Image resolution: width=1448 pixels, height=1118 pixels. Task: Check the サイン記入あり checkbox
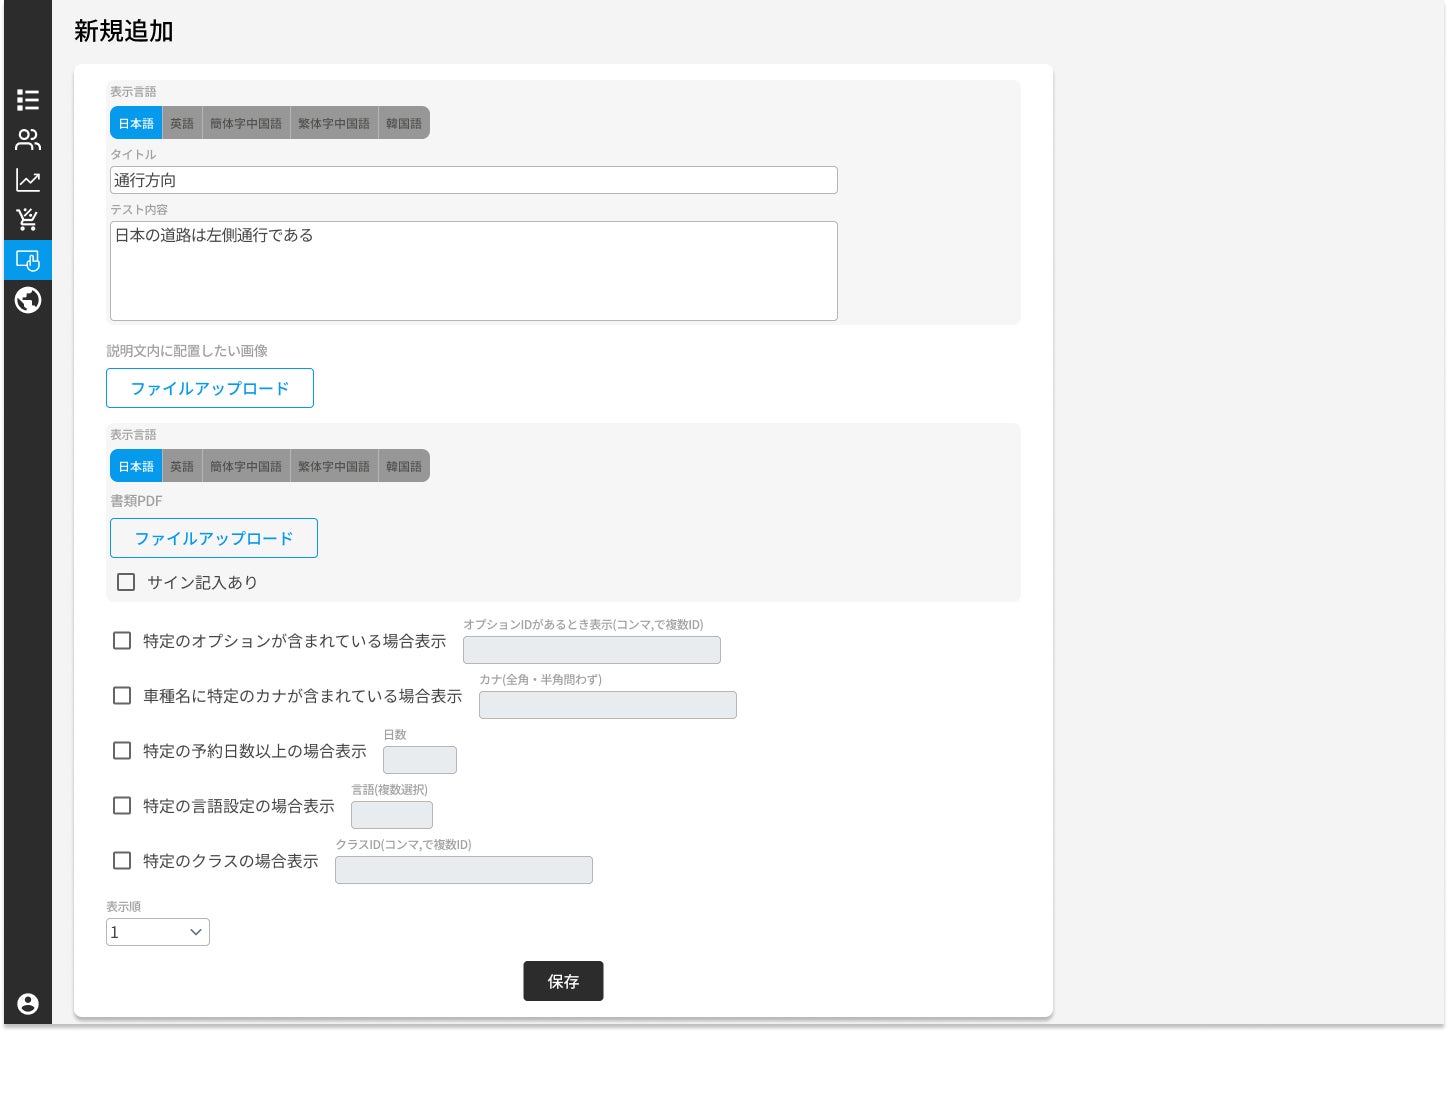tap(126, 582)
